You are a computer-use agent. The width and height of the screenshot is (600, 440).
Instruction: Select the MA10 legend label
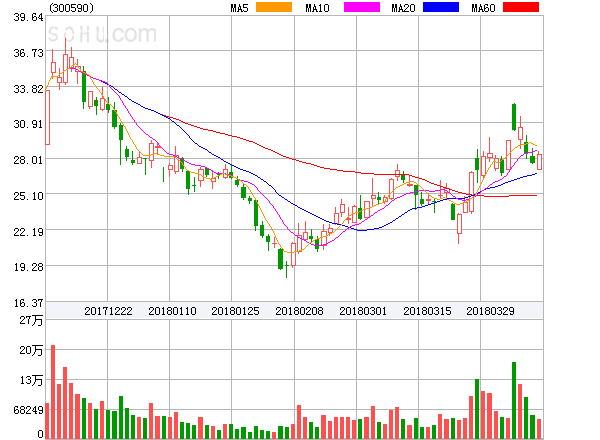click(x=317, y=8)
